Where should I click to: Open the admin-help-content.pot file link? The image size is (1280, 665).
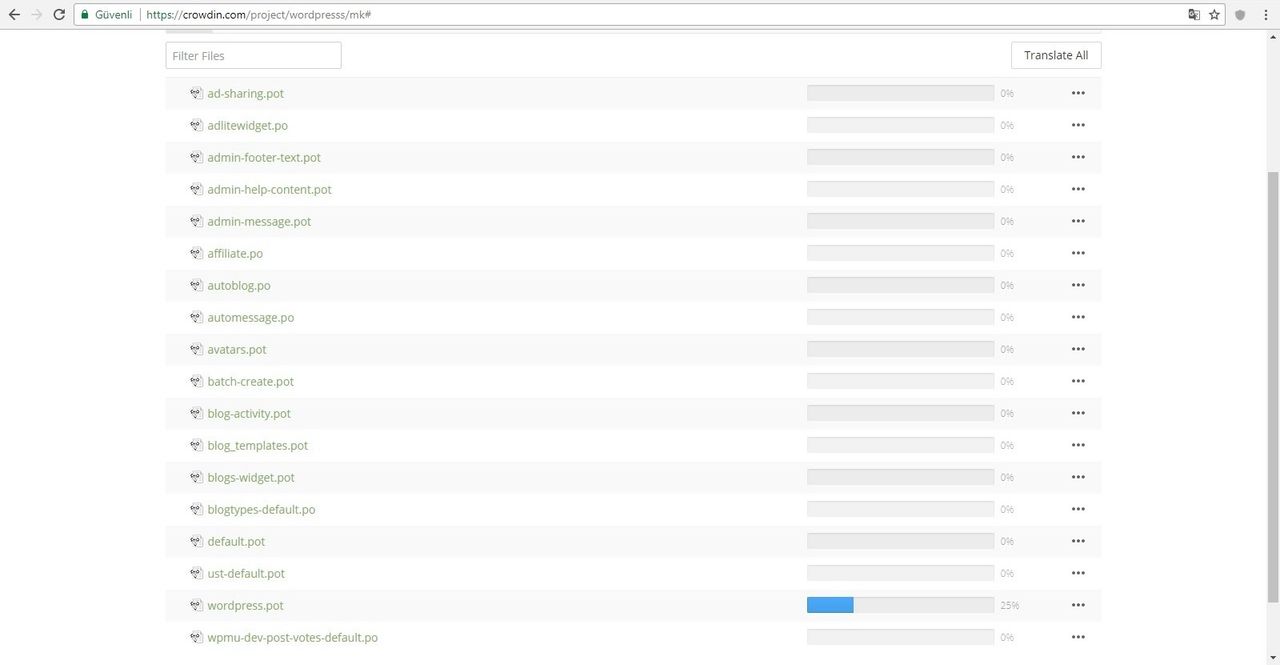pyautogui.click(x=269, y=189)
